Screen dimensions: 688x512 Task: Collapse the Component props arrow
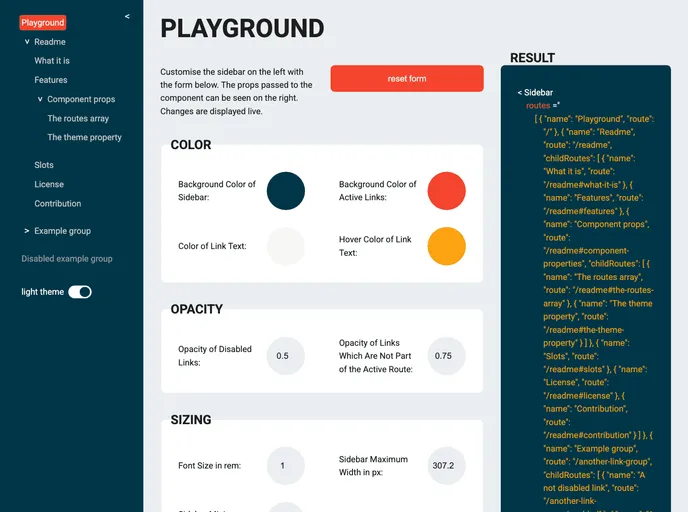pyautogui.click(x=40, y=99)
